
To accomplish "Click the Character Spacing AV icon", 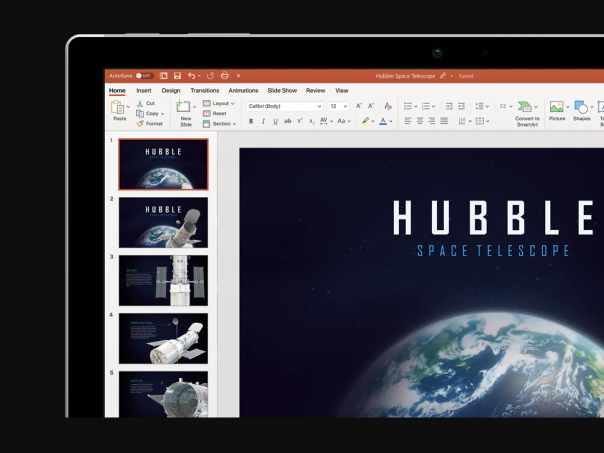I will 324,121.
